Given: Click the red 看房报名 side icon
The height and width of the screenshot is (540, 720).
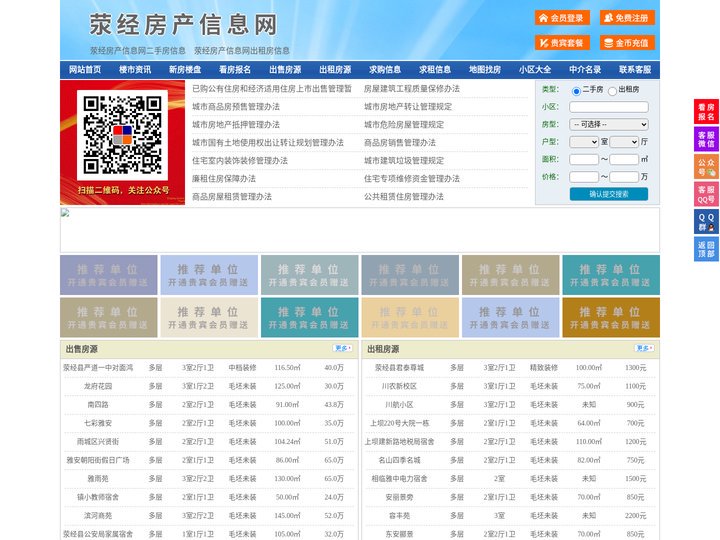Looking at the screenshot, I should [706, 112].
